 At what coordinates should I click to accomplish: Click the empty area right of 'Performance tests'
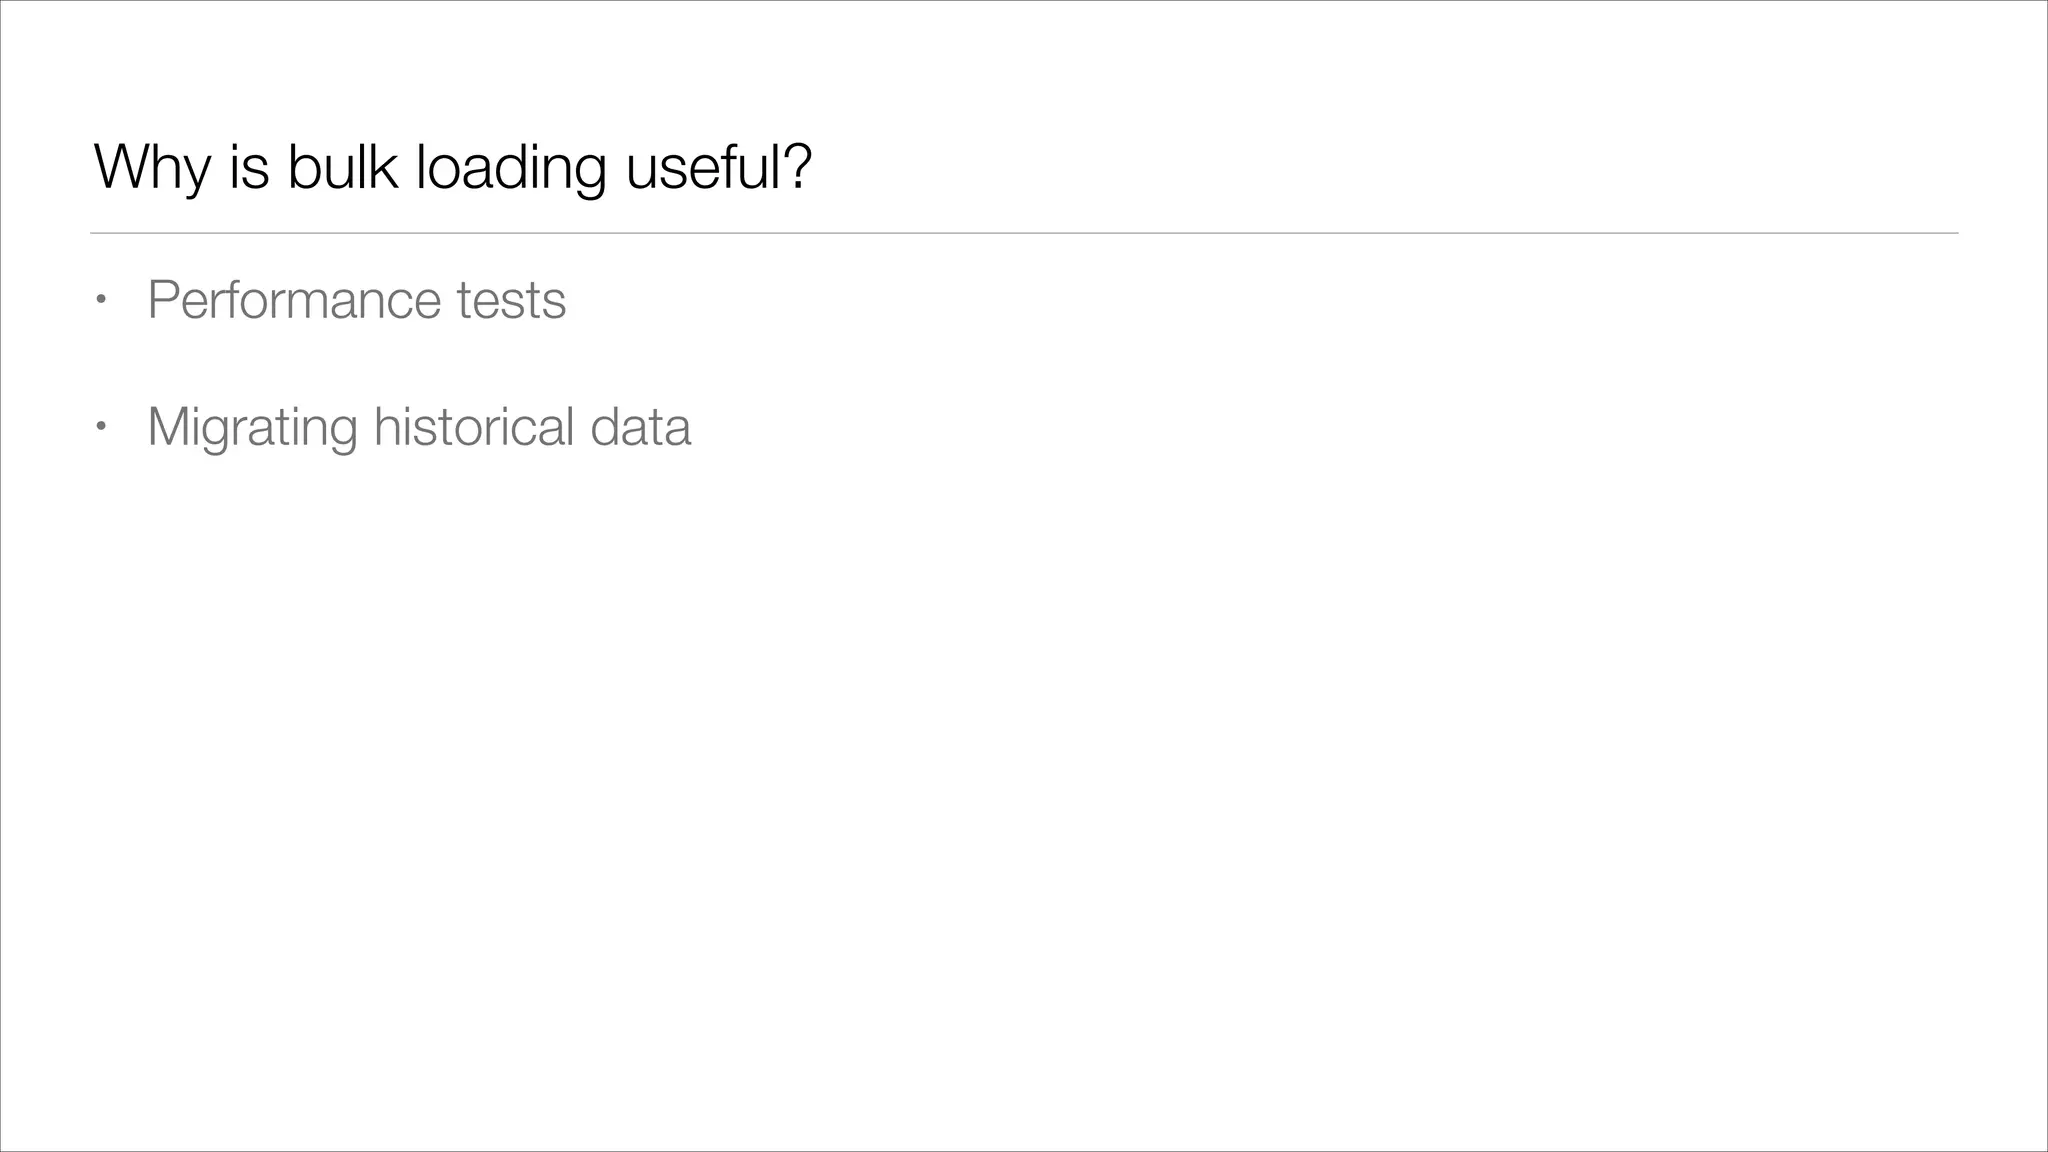pos(1200,300)
